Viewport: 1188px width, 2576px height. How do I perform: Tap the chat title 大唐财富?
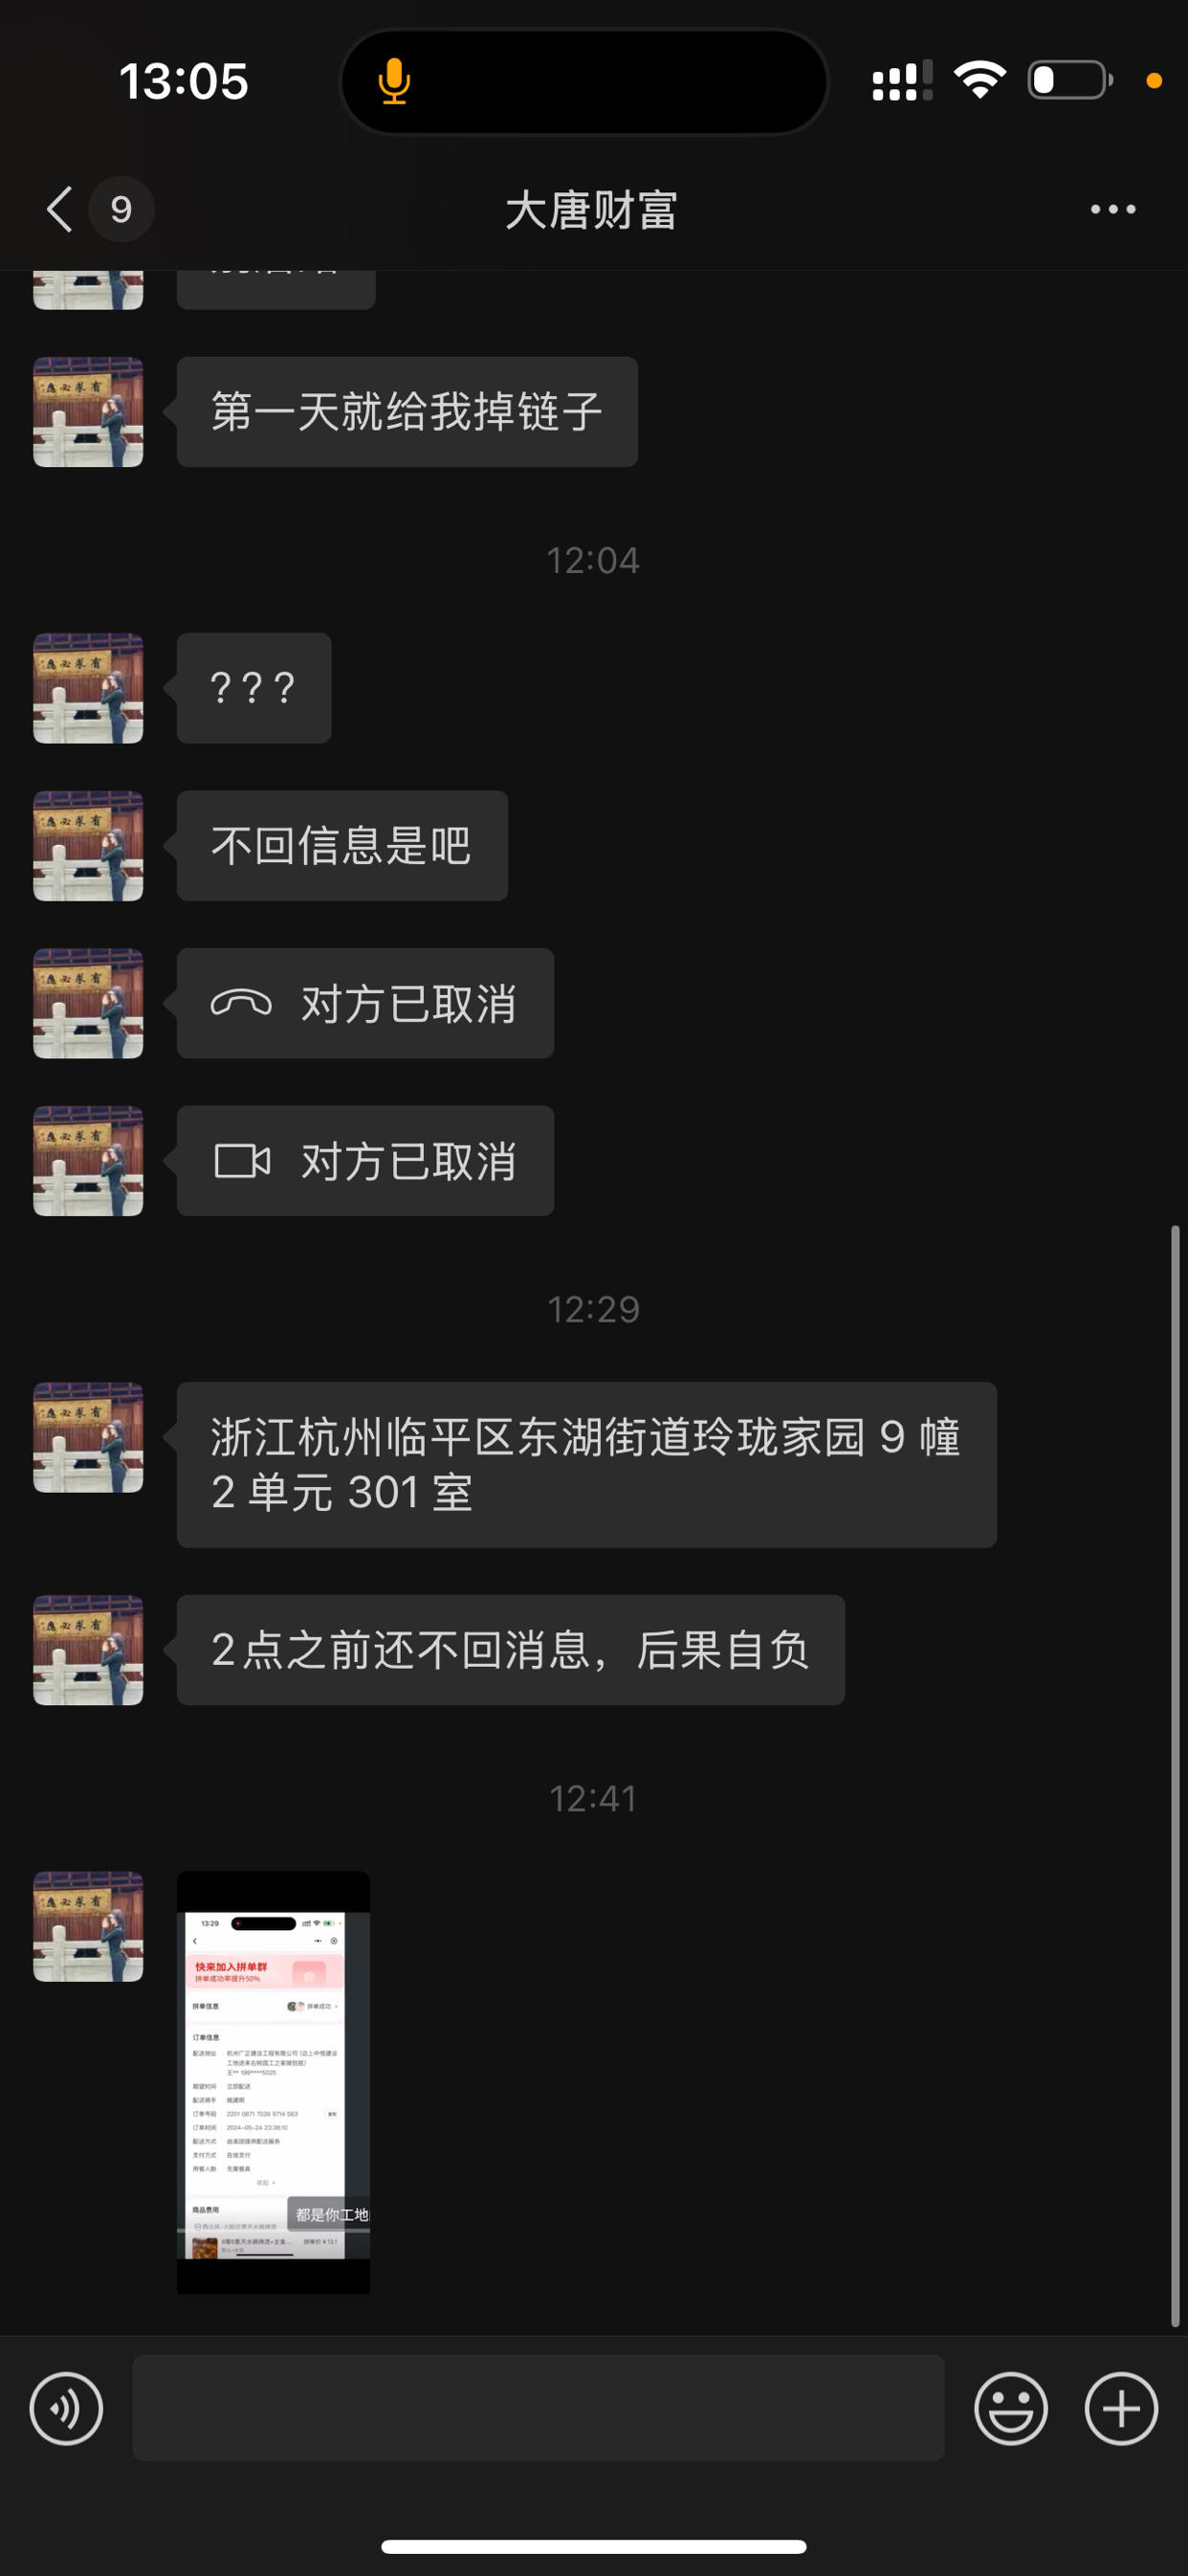point(592,210)
